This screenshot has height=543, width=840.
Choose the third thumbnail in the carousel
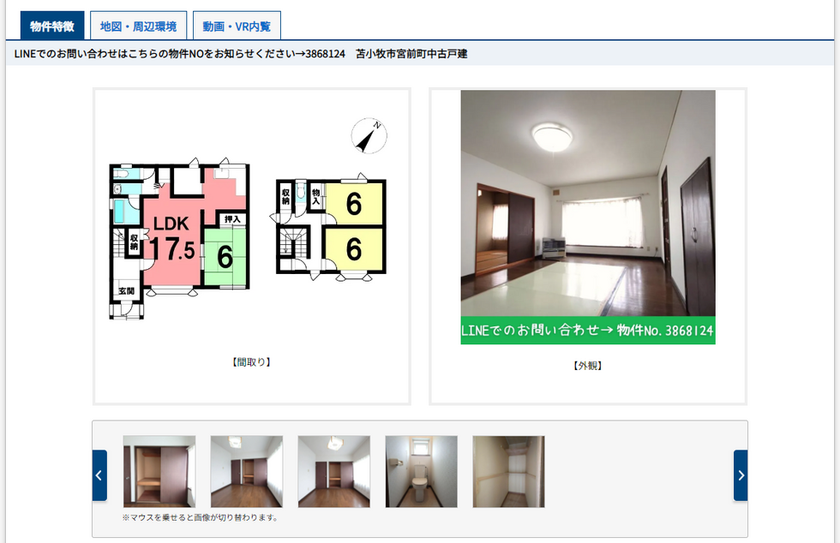[334, 471]
